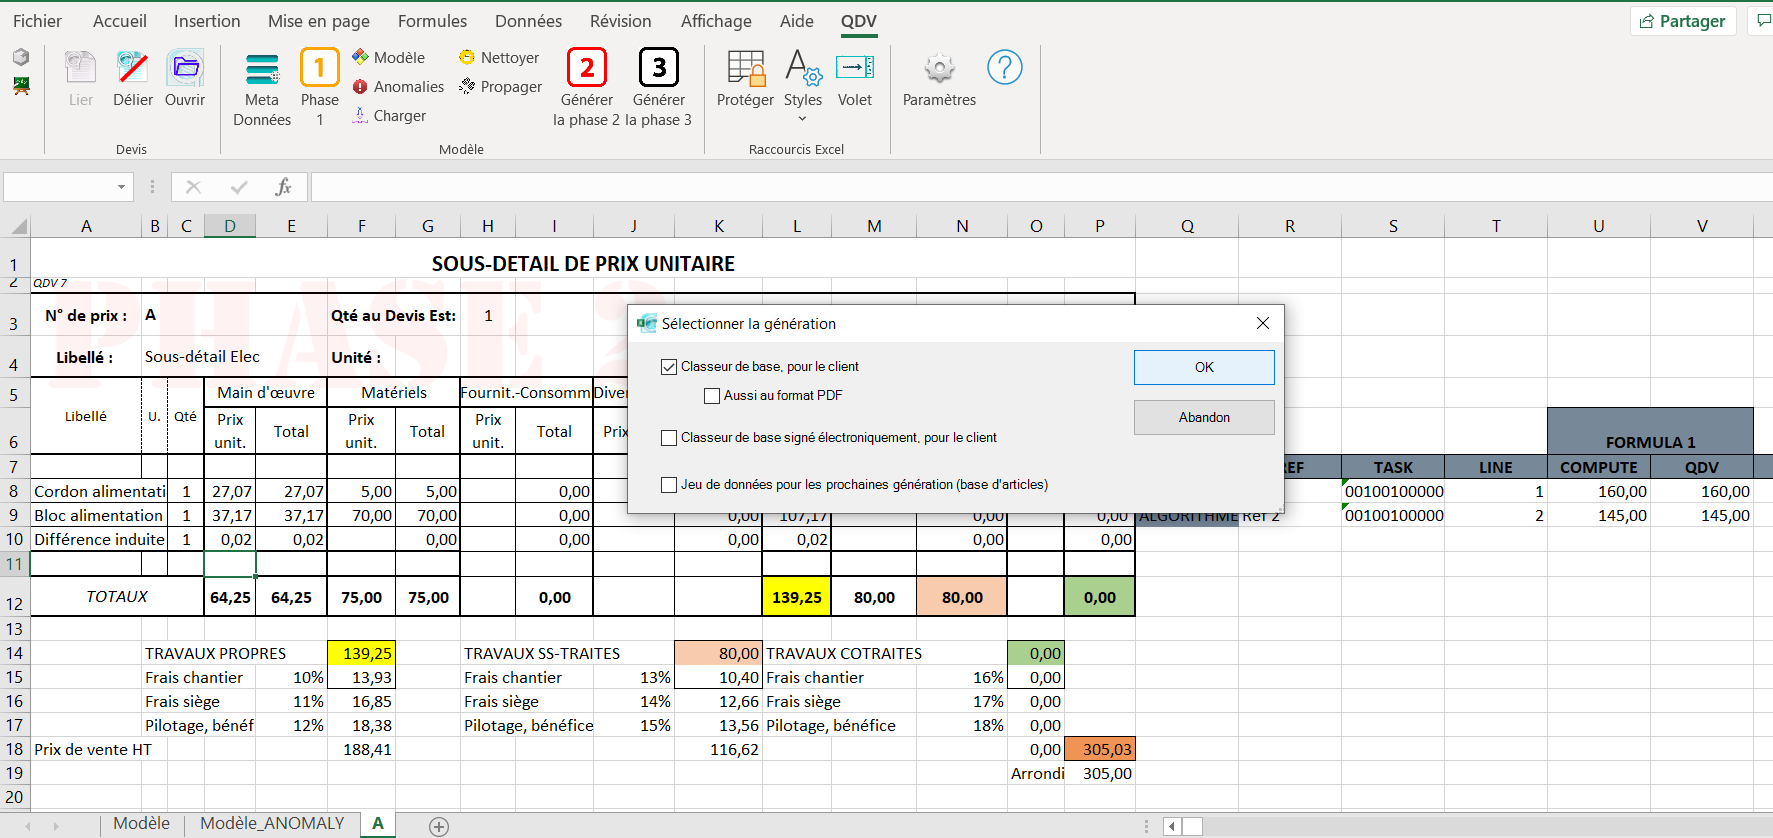Image resolution: width=1773 pixels, height=838 pixels.
Task: Check Jeu de données pour prochaines génération
Action: tap(669, 485)
